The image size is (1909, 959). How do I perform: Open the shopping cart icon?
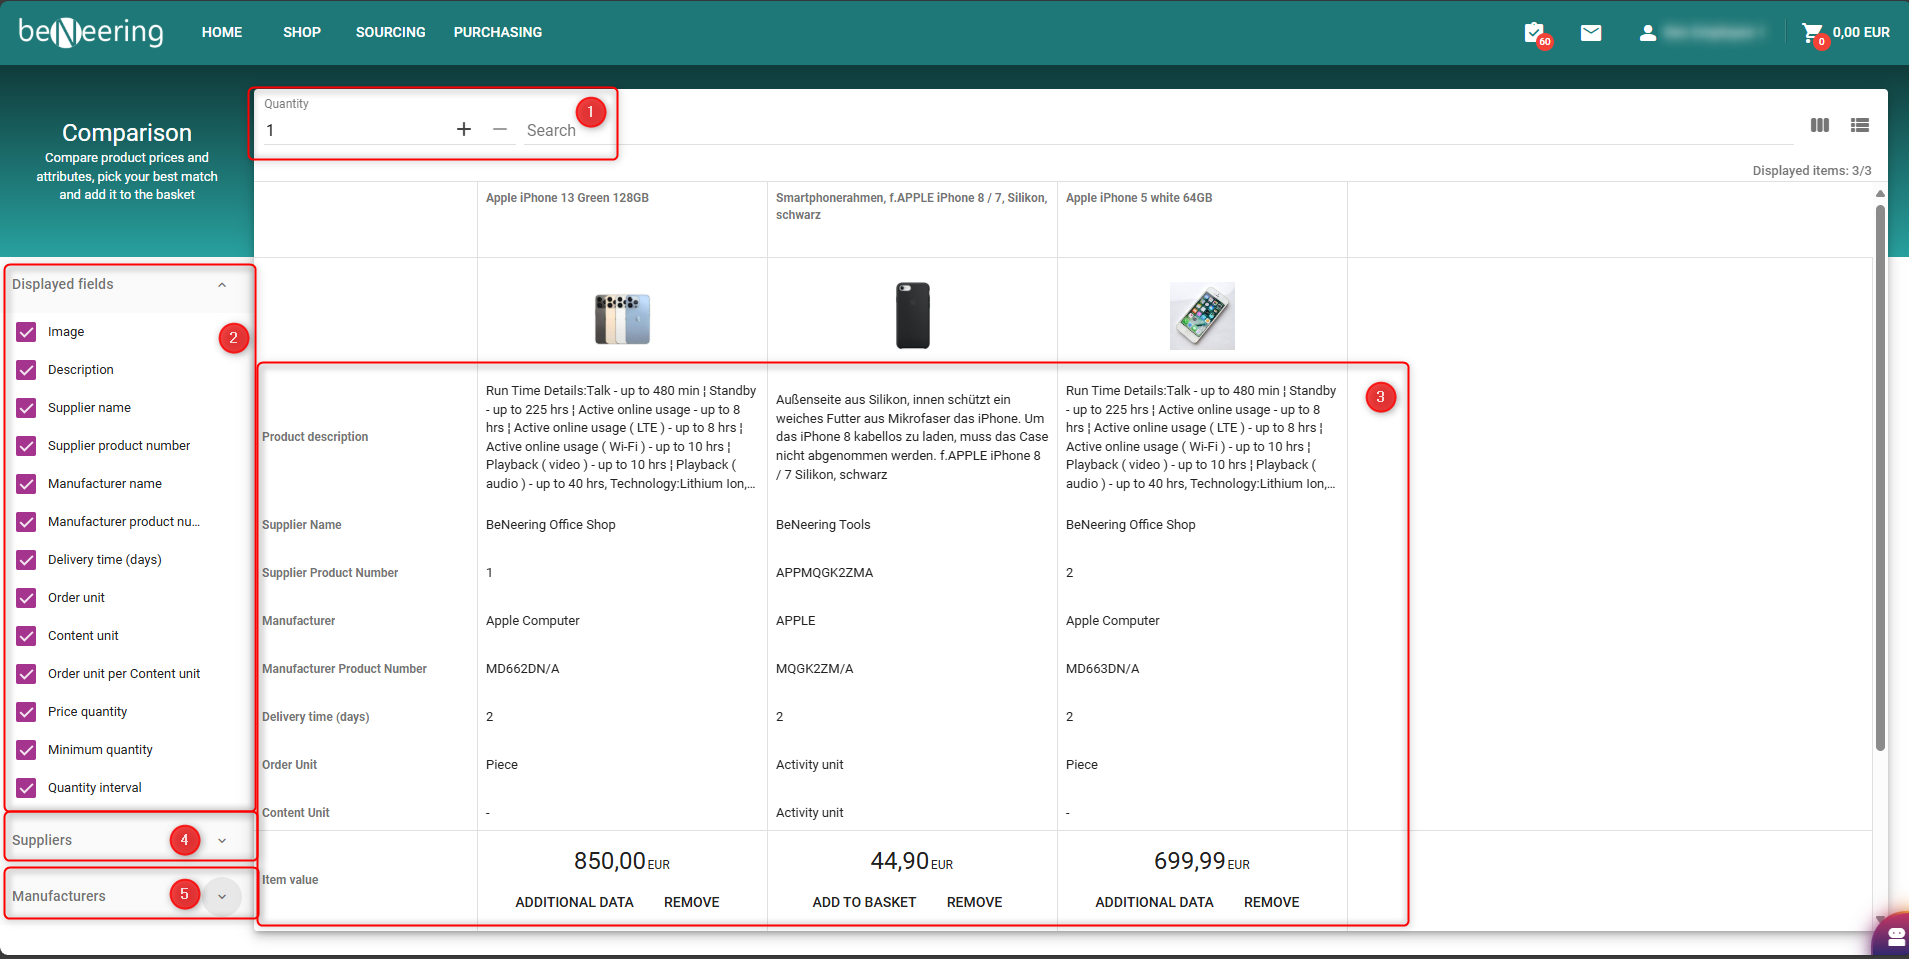[1811, 33]
